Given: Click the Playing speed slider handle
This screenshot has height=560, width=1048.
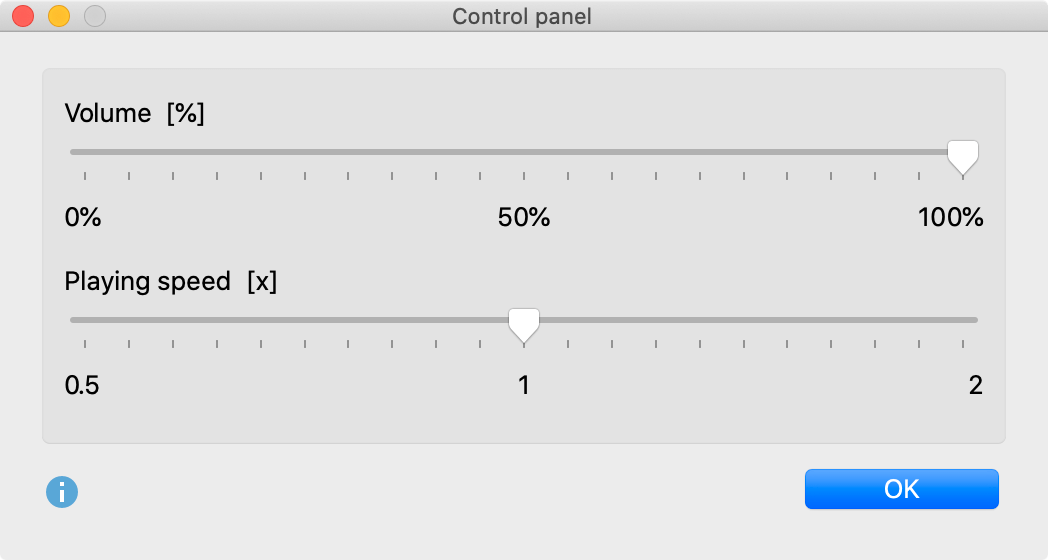Looking at the screenshot, I should pos(524,323).
